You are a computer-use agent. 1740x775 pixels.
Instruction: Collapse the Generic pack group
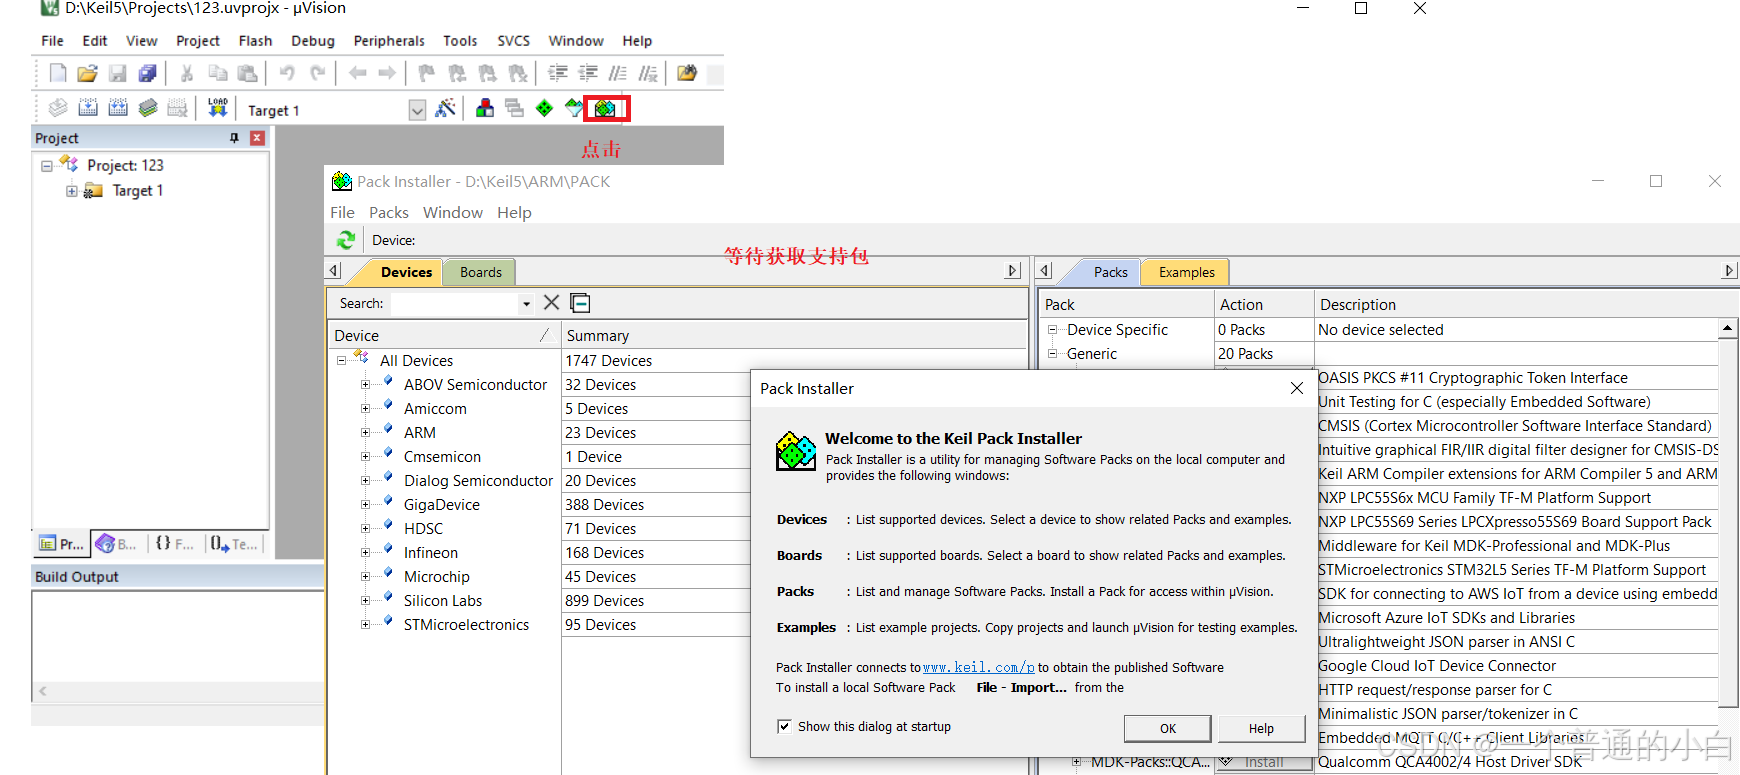[1052, 353]
